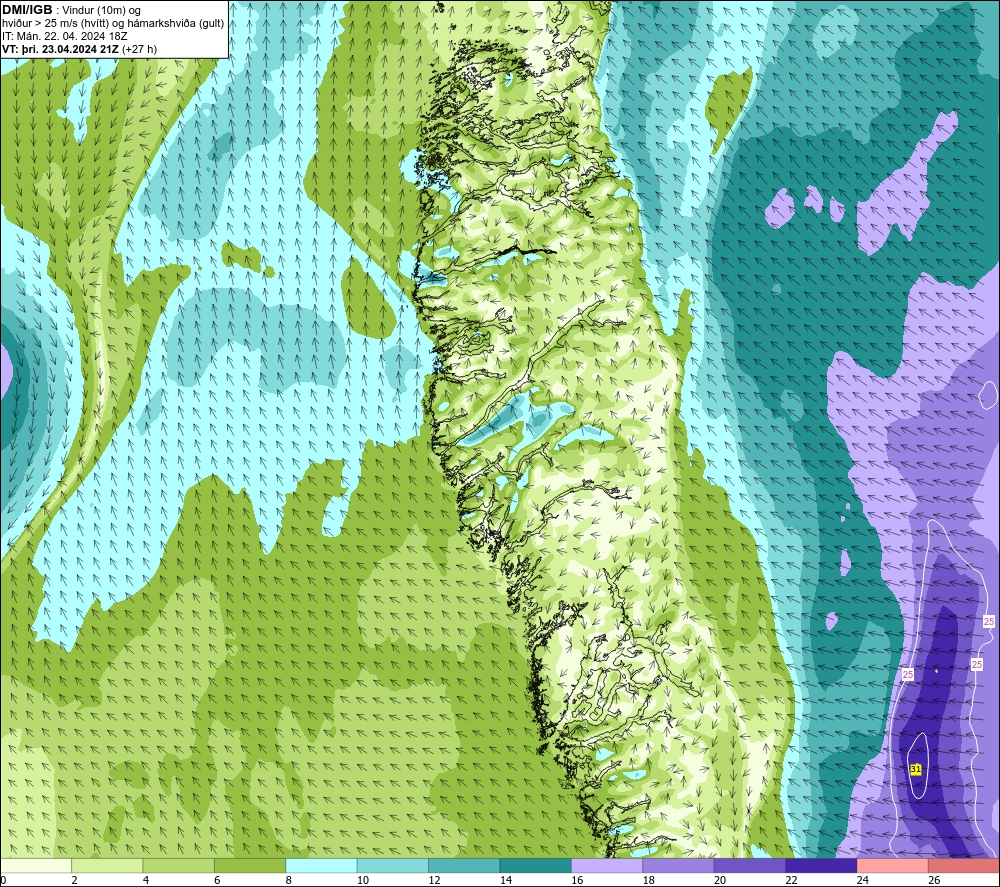Click the "8" legend scale number
Screen dimensions: 1000x887
click(289, 880)
